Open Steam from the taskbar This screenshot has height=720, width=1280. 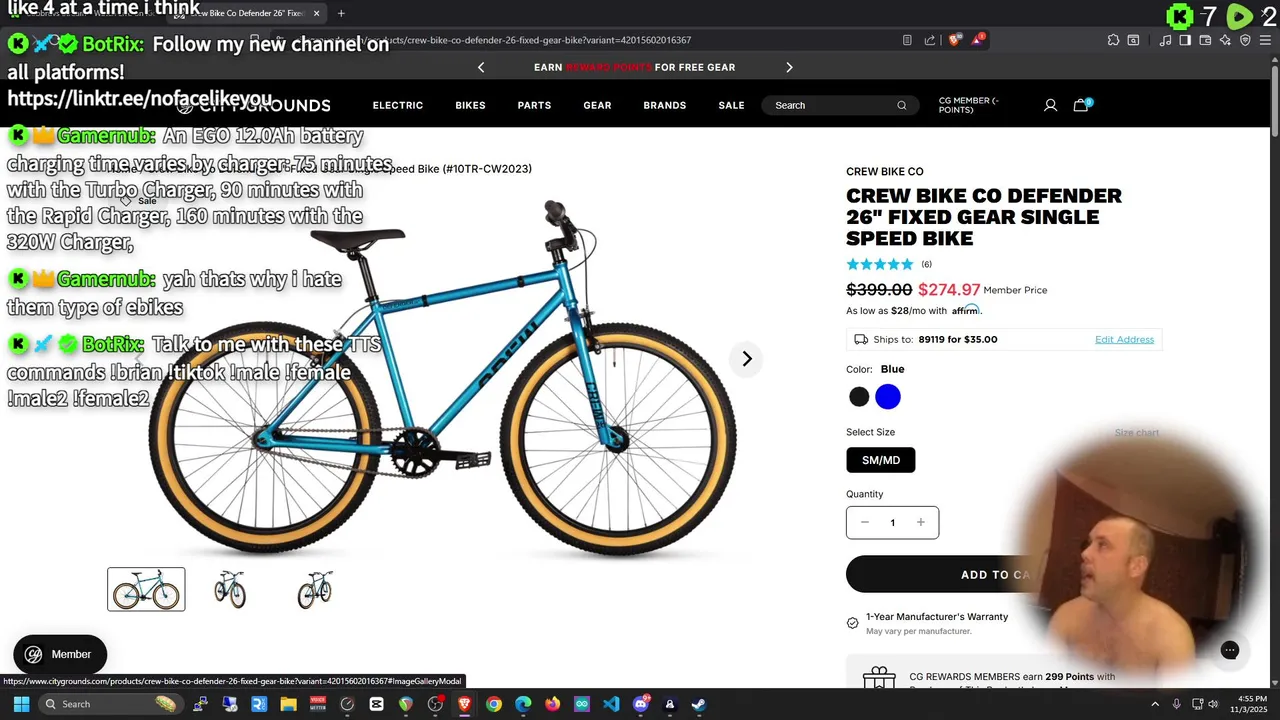point(698,704)
